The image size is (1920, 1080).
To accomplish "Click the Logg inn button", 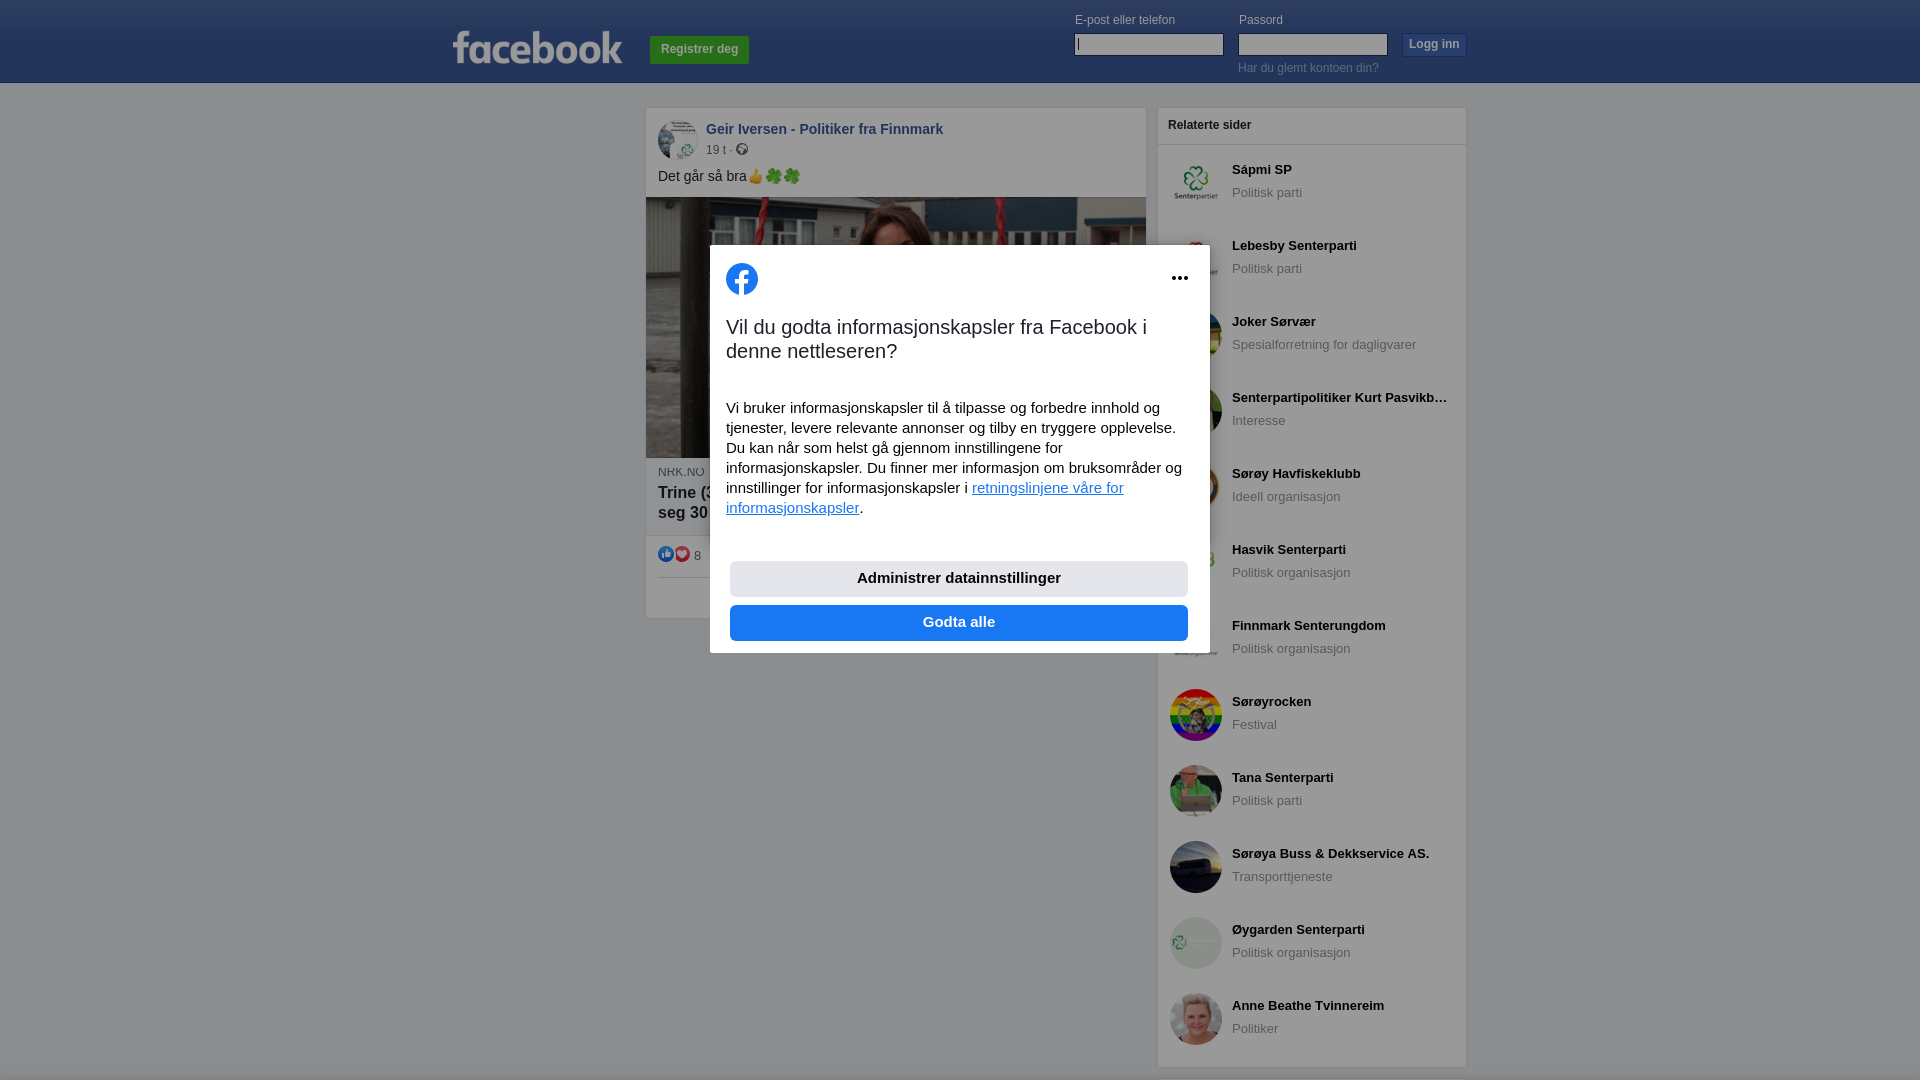I will (1434, 45).
